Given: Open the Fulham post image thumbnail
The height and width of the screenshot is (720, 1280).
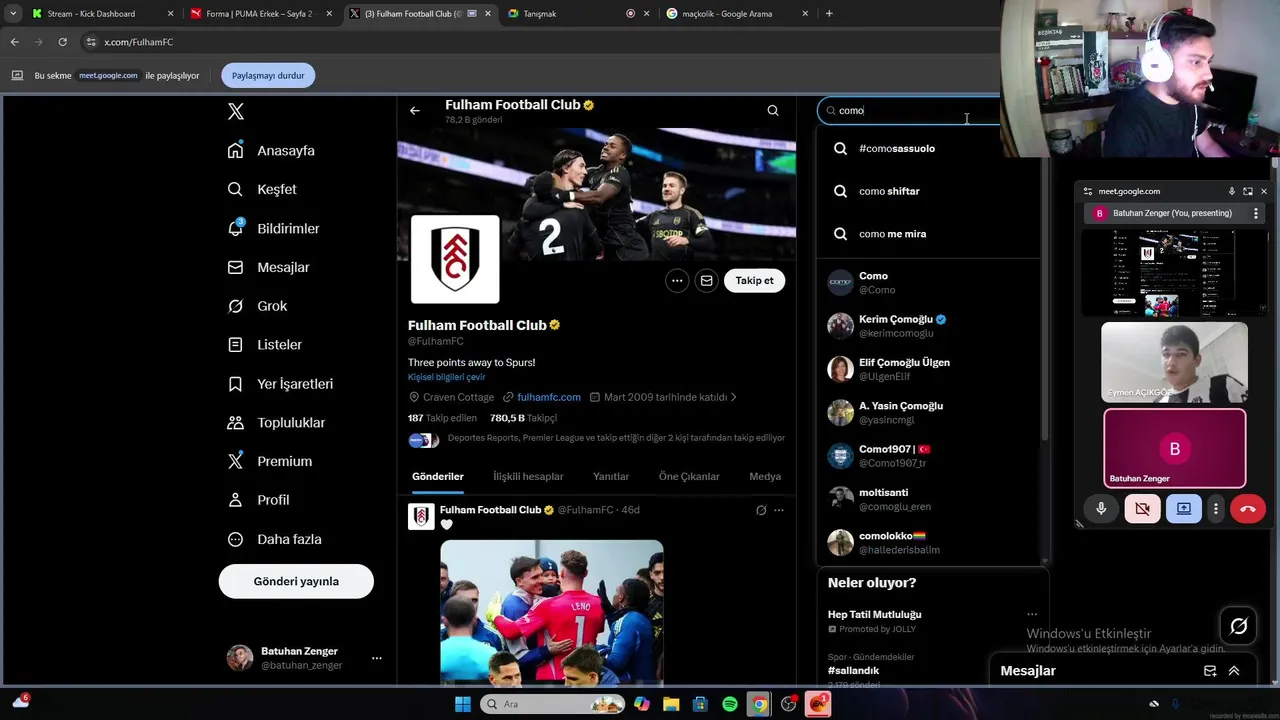Looking at the screenshot, I should point(552,612).
